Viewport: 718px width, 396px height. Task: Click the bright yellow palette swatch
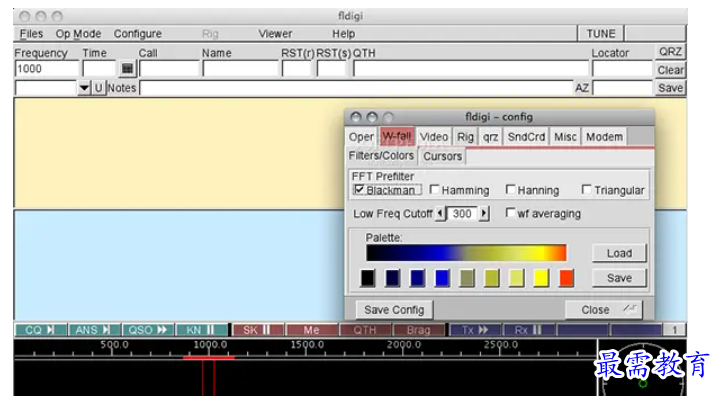click(x=541, y=278)
